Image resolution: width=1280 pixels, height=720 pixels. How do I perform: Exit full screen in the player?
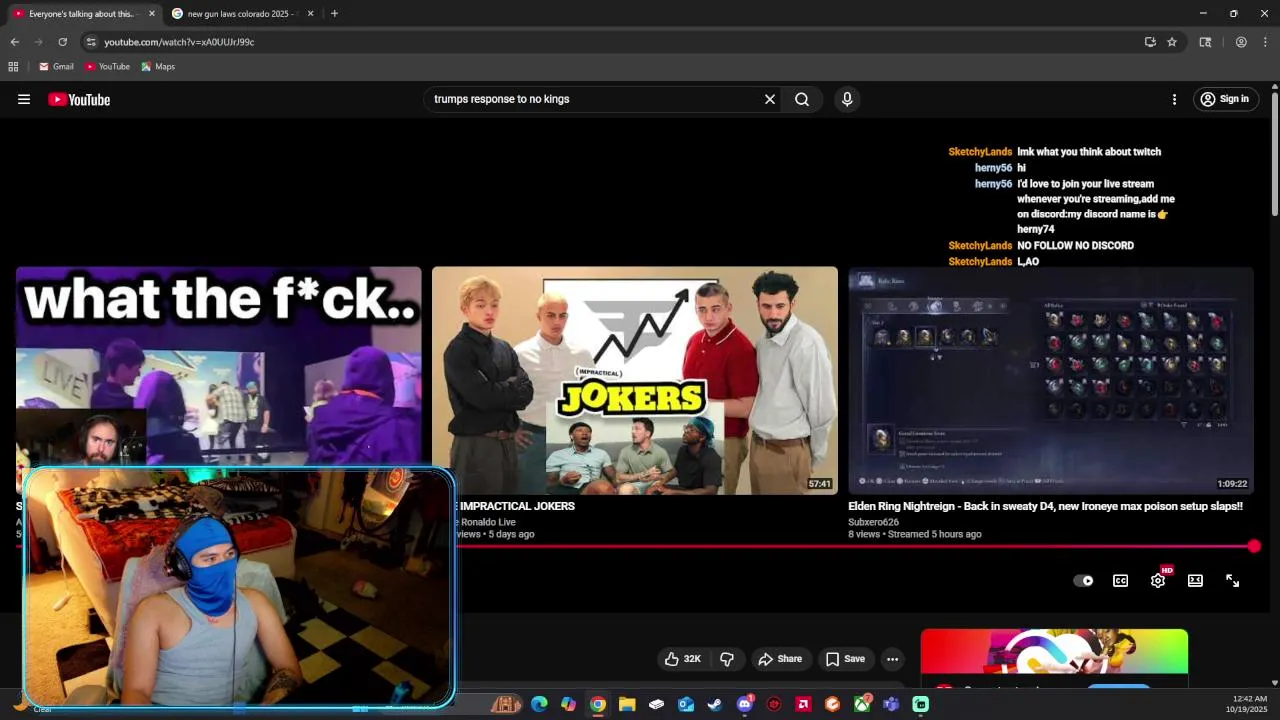tap(1232, 580)
